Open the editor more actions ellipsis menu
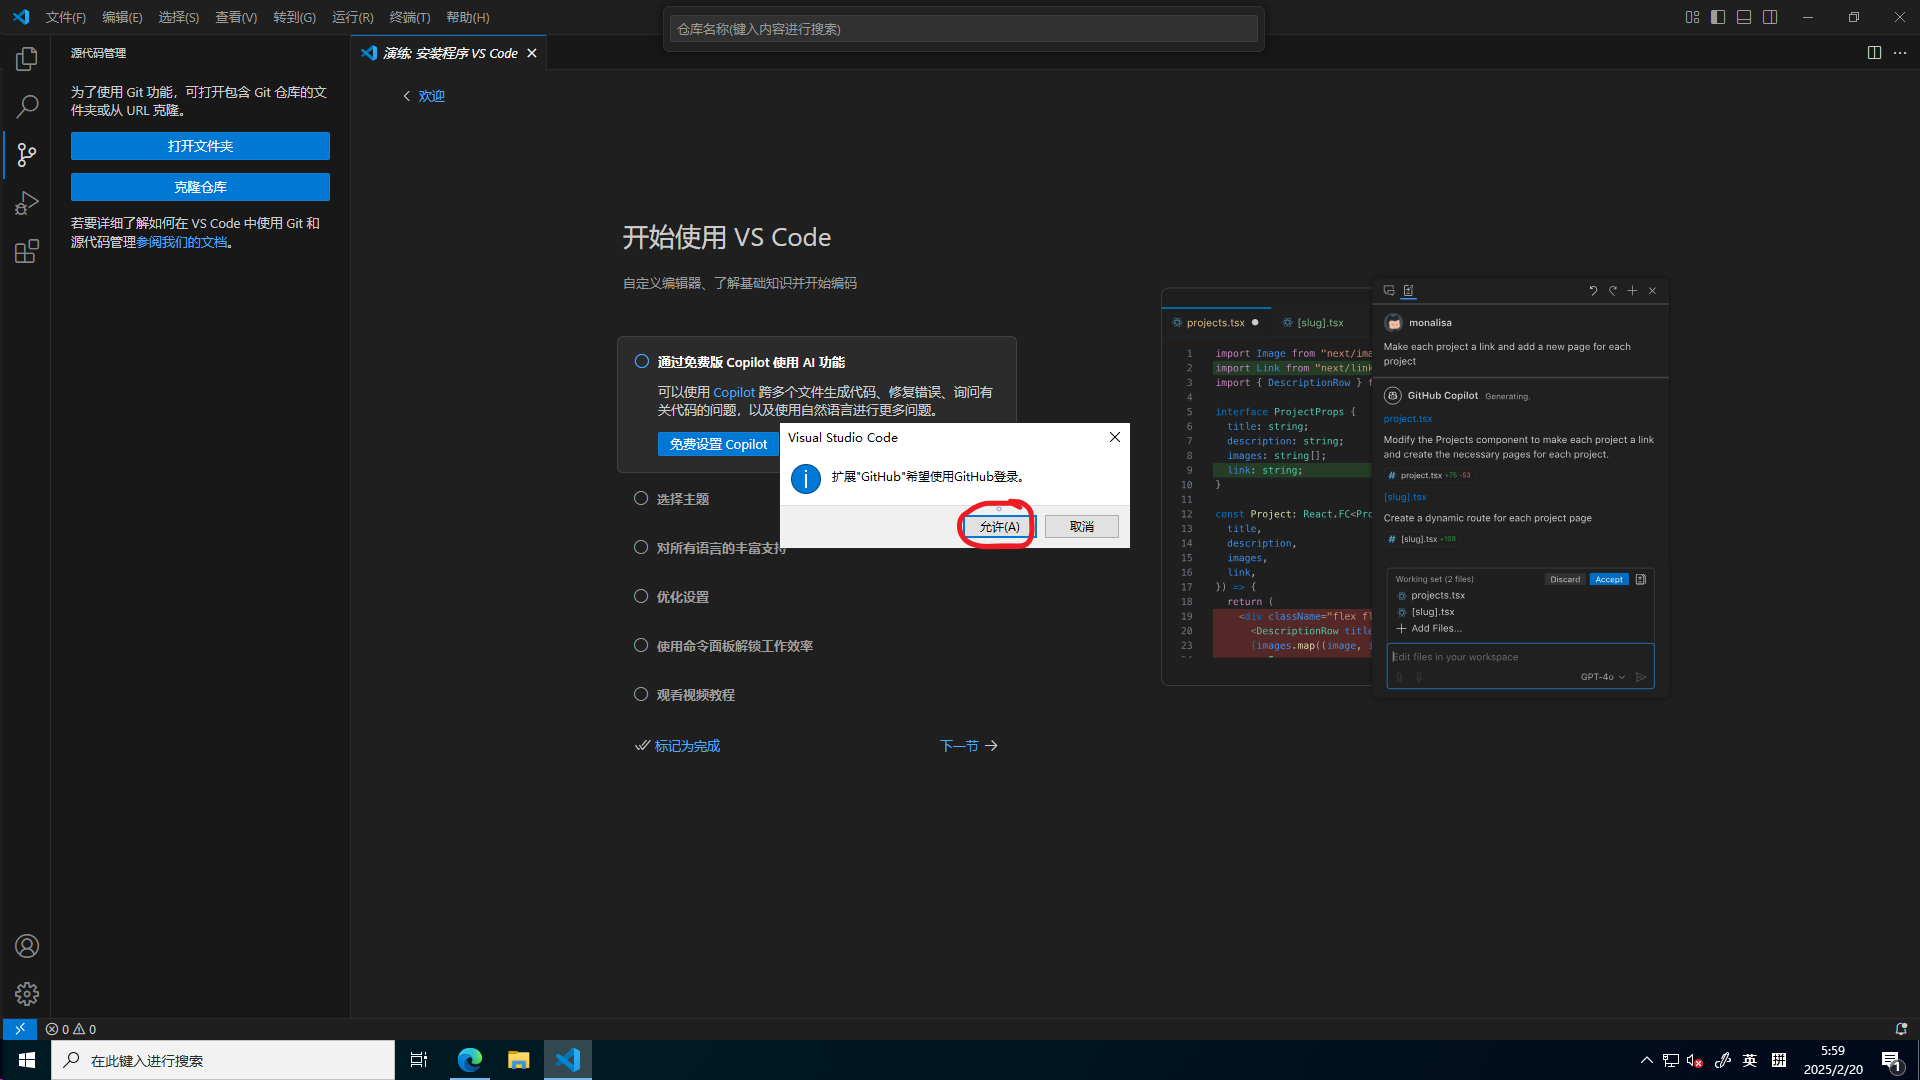Image resolution: width=1920 pixels, height=1080 pixels. click(x=1900, y=53)
